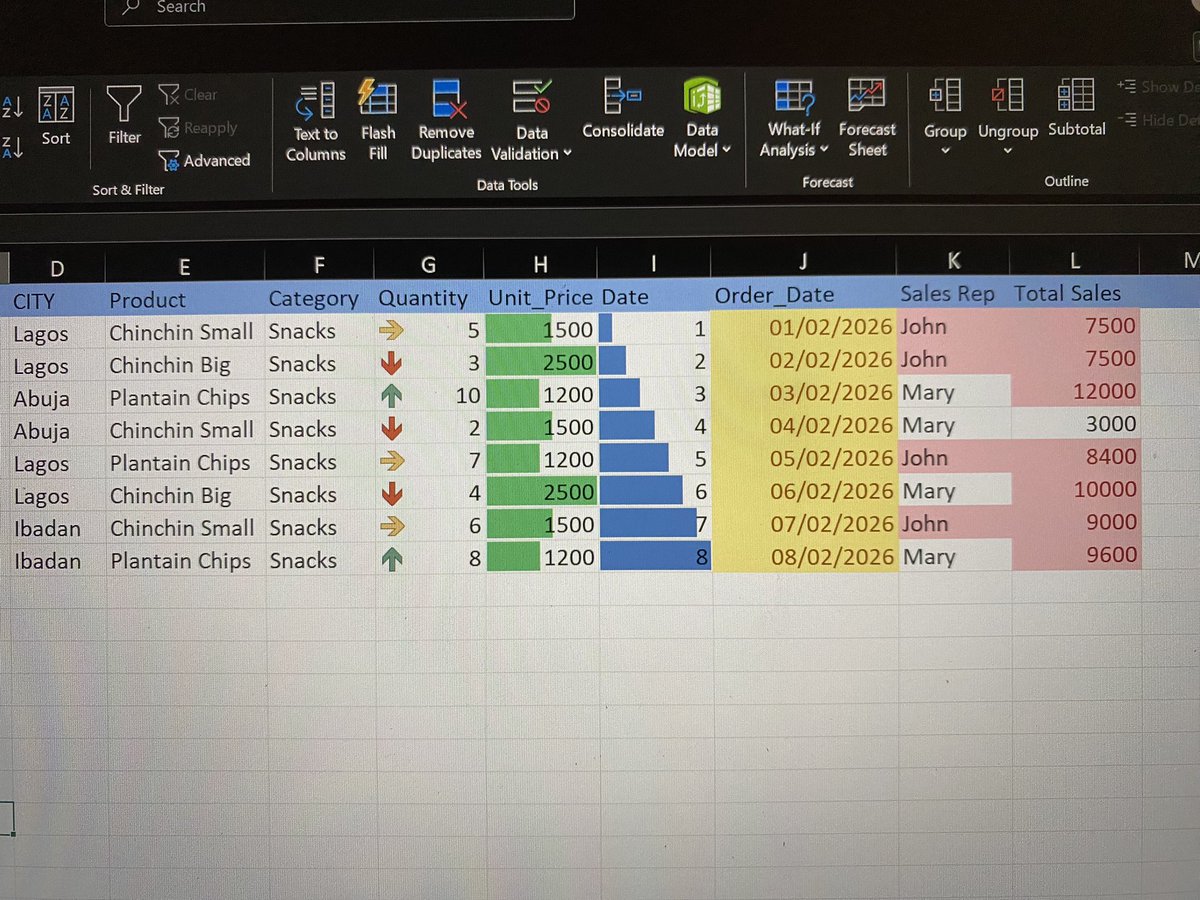Open Advanced filter options

[205, 160]
